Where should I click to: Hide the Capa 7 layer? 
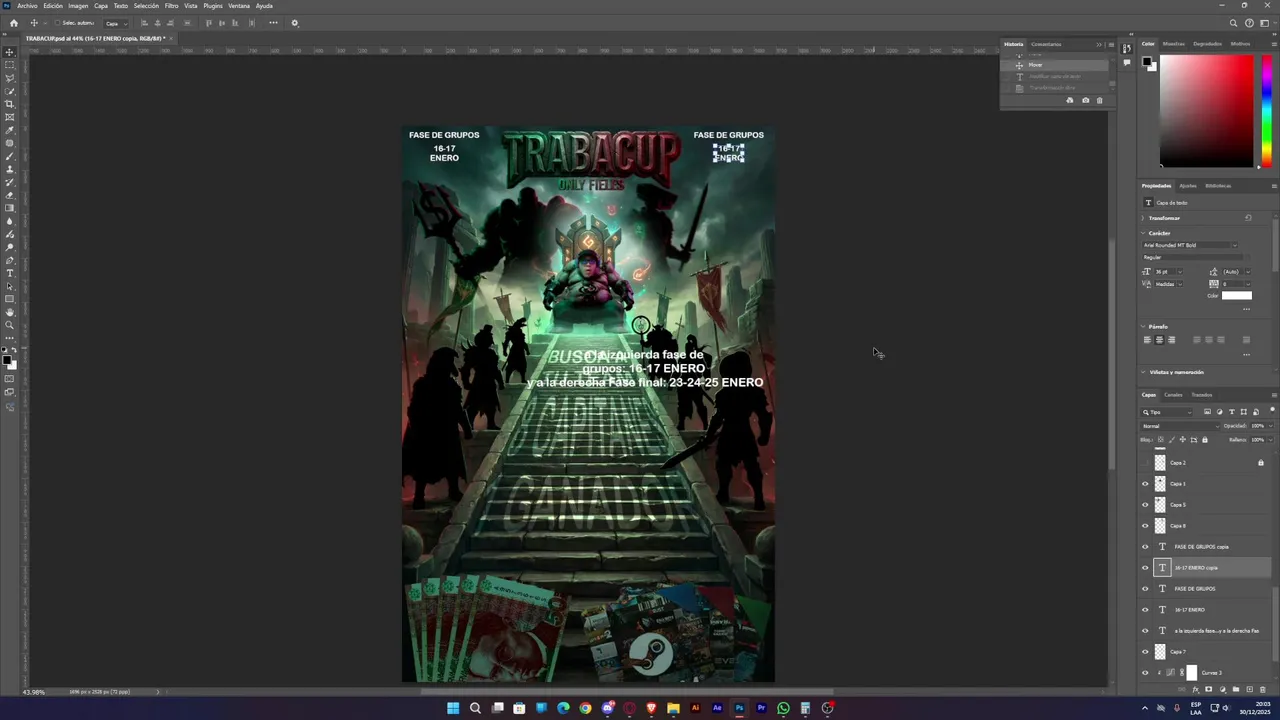pos(1145,652)
